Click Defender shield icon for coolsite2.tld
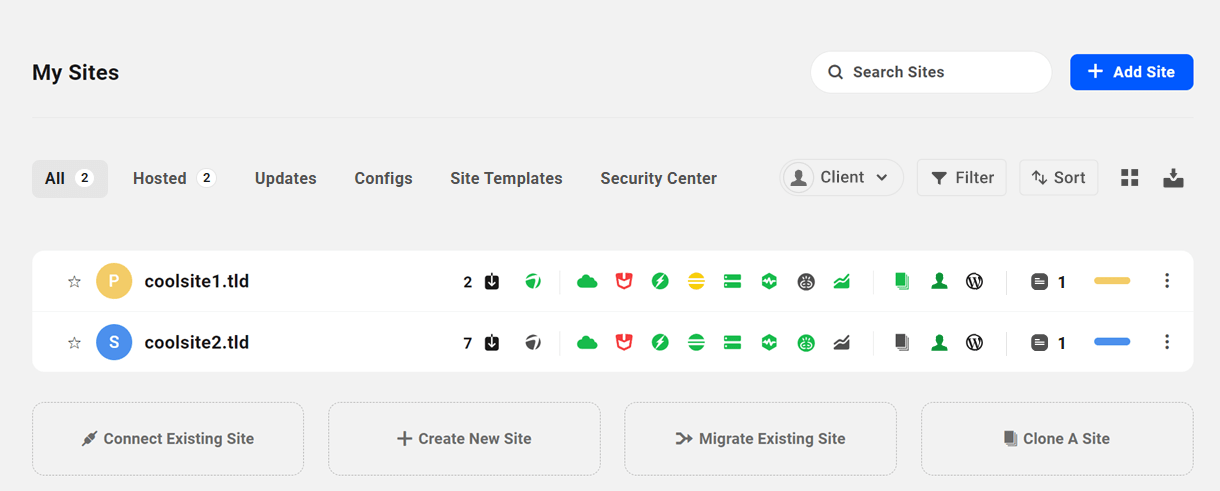 tap(624, 343)
